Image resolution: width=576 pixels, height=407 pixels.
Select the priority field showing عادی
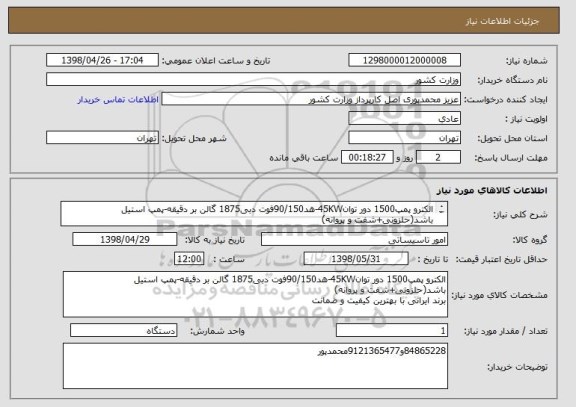[404, 119]
